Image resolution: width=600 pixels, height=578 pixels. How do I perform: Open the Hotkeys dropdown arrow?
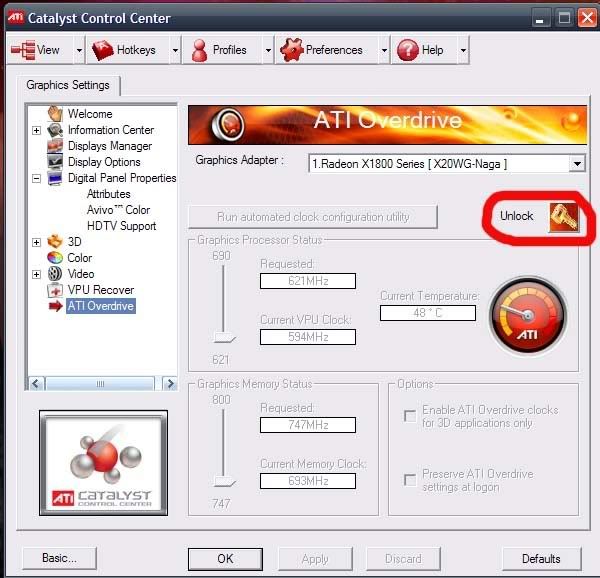coord(175,50)
